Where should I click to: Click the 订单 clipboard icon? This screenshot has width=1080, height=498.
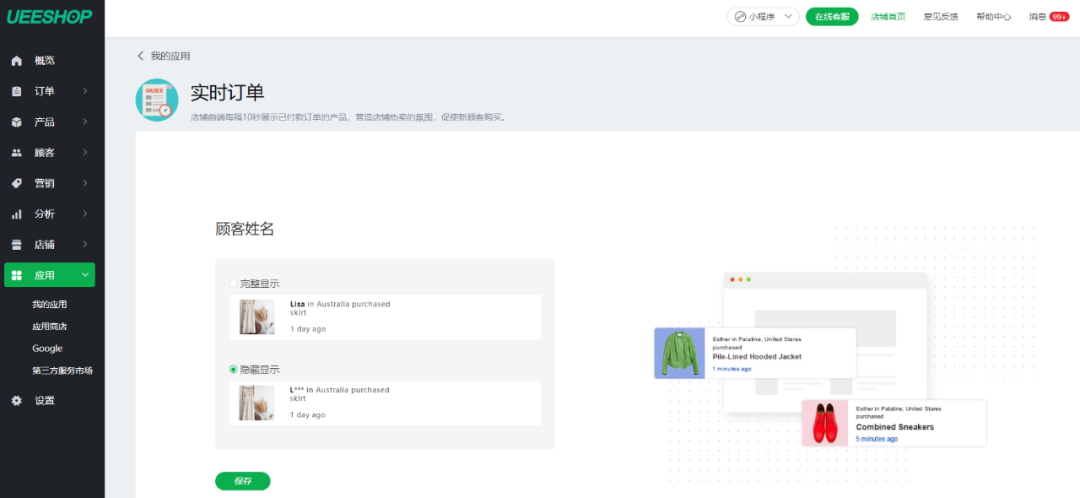coord(17,91)
